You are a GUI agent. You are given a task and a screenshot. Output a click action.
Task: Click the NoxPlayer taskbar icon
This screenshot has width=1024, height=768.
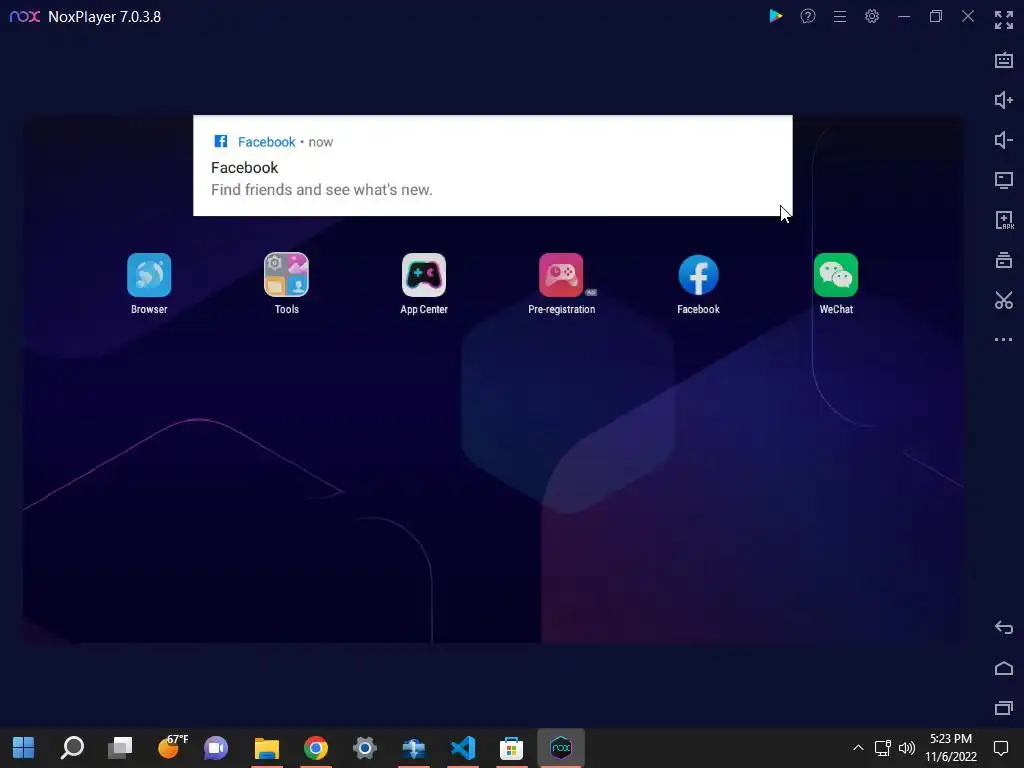tap(561, 748)
